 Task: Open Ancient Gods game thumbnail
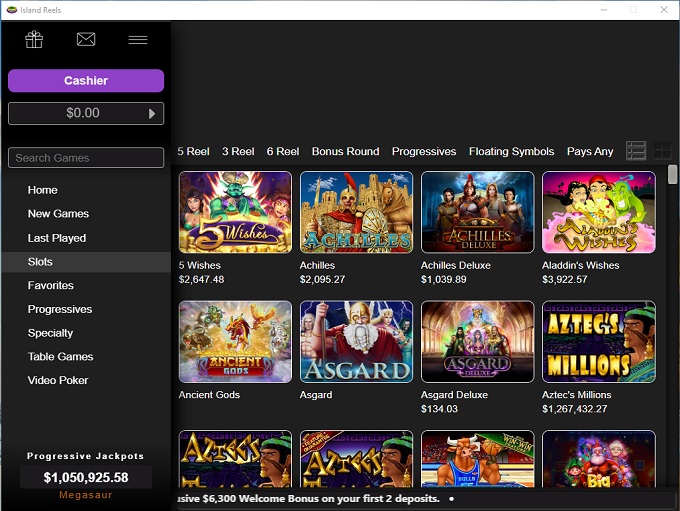[235, 342]
